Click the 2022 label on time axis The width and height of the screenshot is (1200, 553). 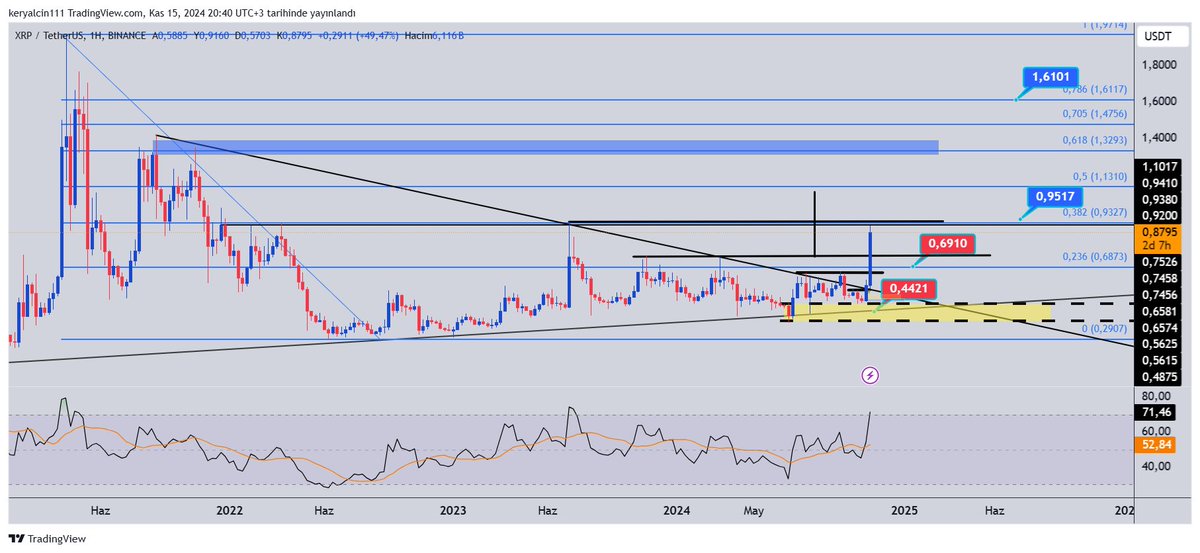pos(229,510)
